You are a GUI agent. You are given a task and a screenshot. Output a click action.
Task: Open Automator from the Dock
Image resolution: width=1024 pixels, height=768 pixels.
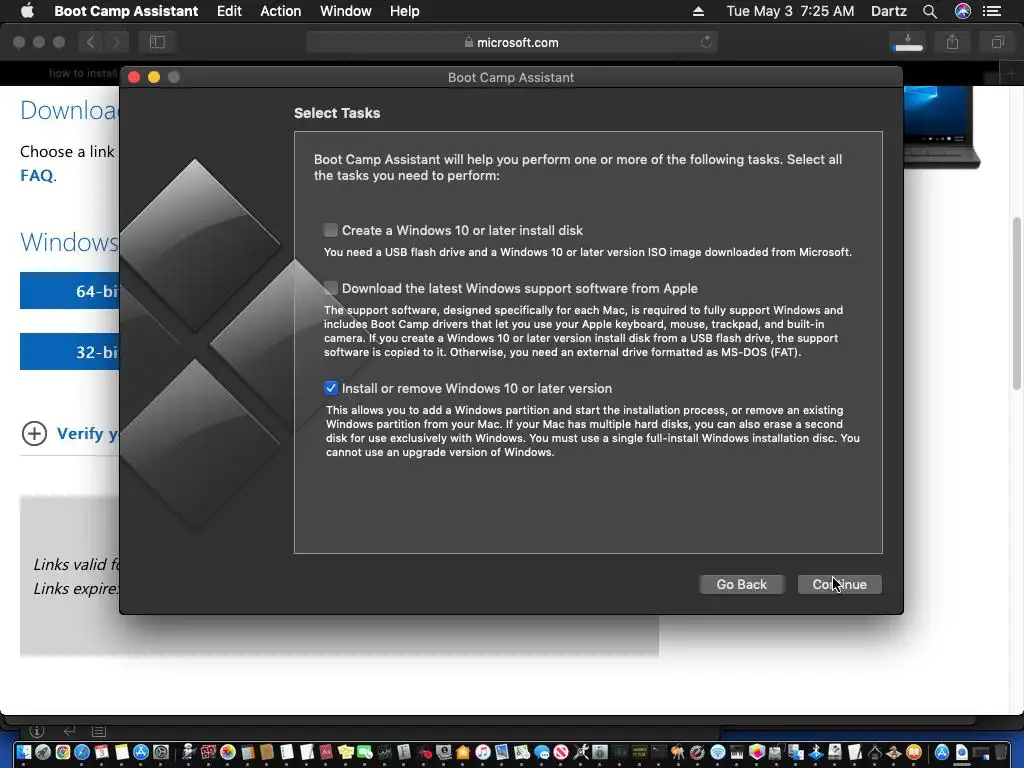[189, 752]
